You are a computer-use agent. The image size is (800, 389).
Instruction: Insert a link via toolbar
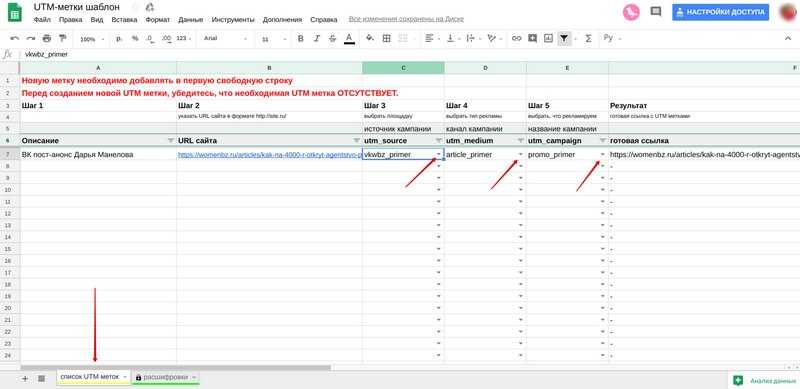coord(516,39)
